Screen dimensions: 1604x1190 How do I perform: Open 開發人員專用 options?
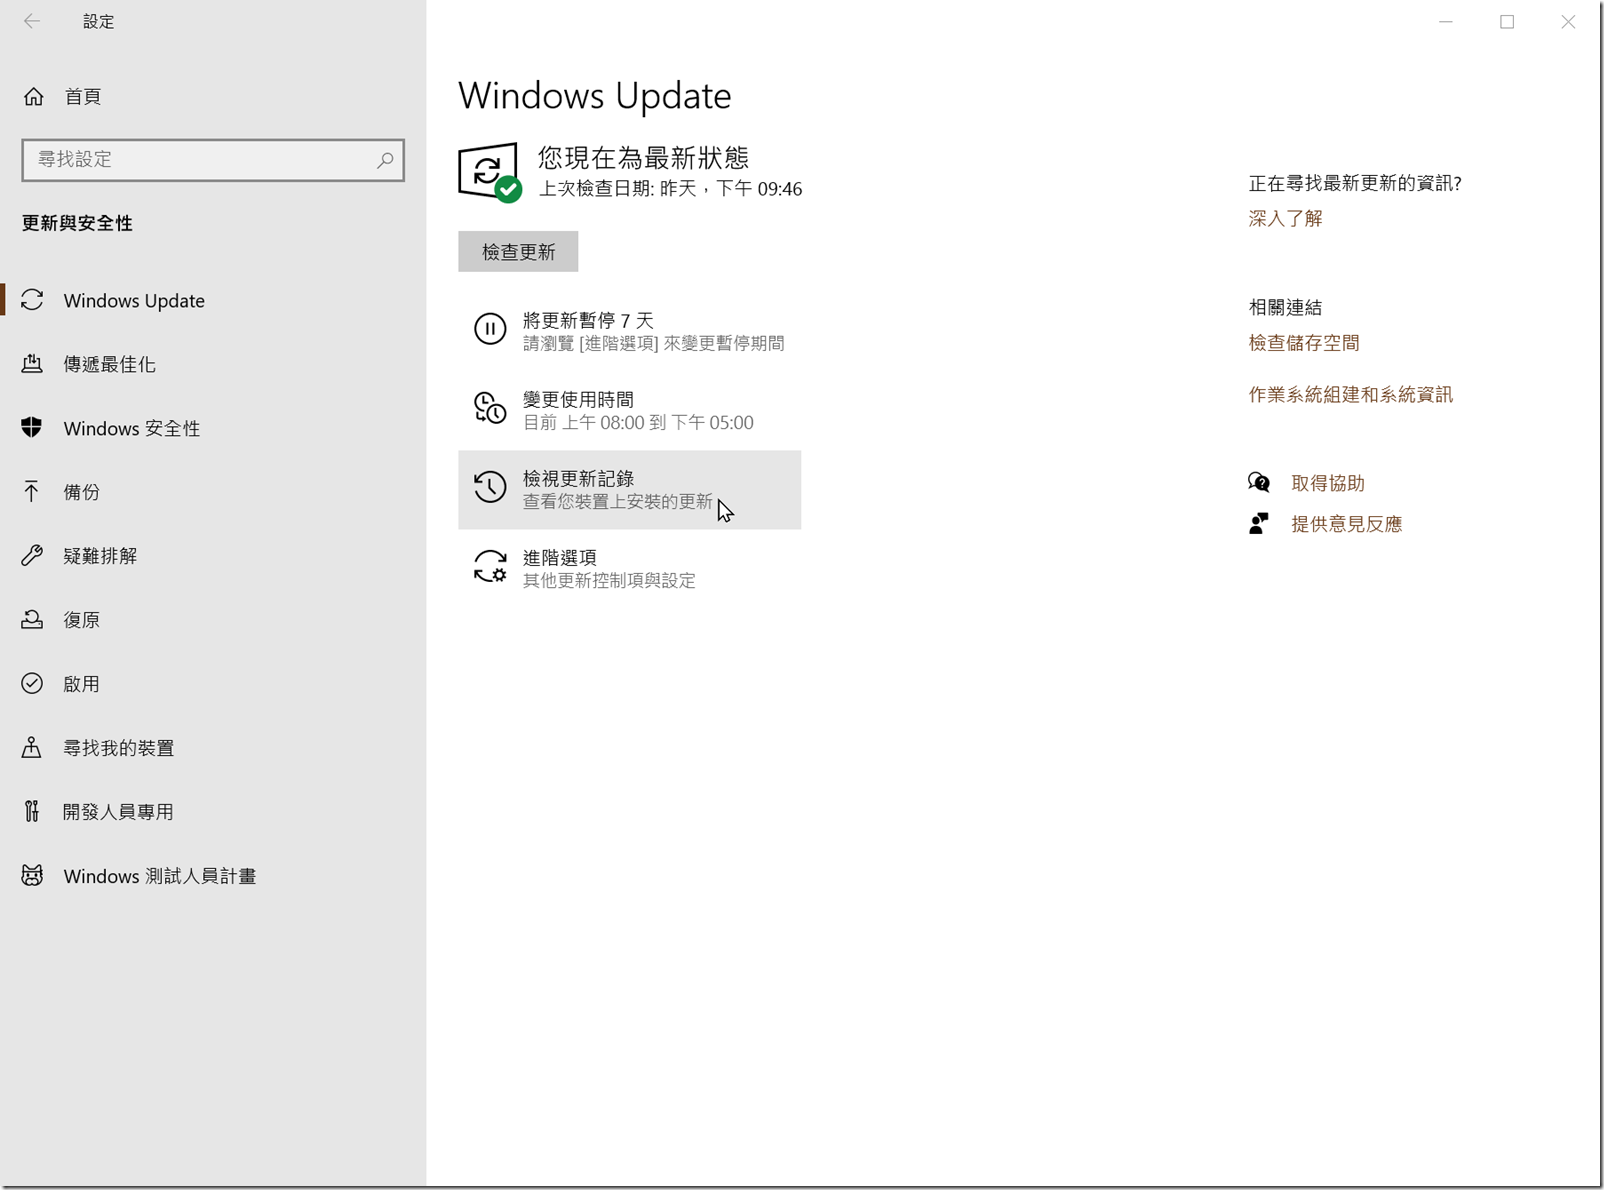pos(119,811)
